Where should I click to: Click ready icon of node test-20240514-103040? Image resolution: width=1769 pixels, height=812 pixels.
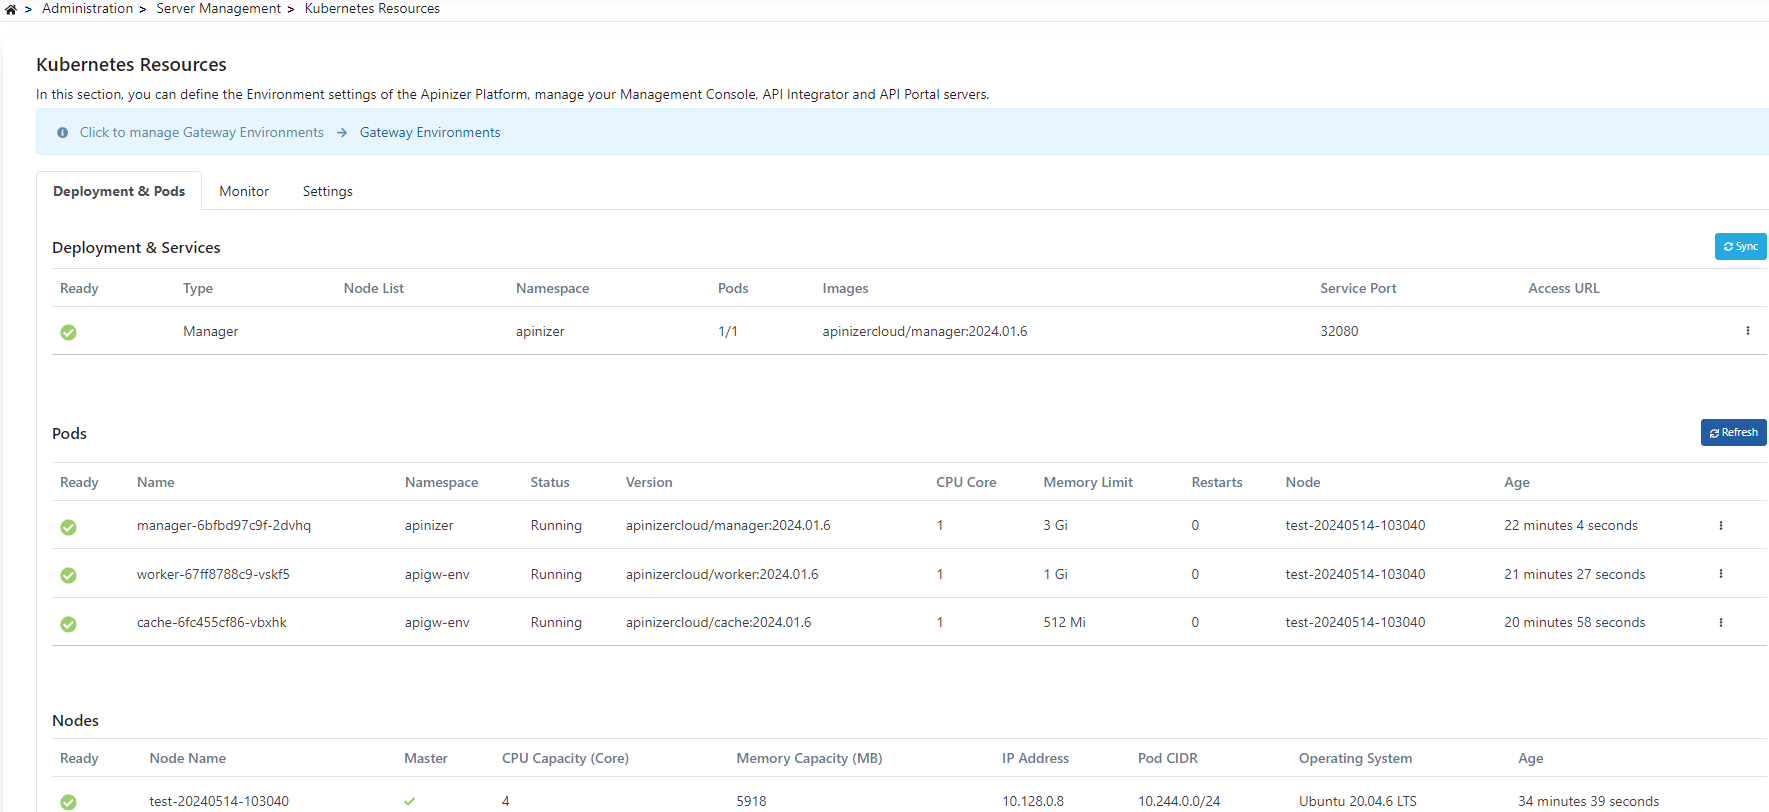(68, 801)
